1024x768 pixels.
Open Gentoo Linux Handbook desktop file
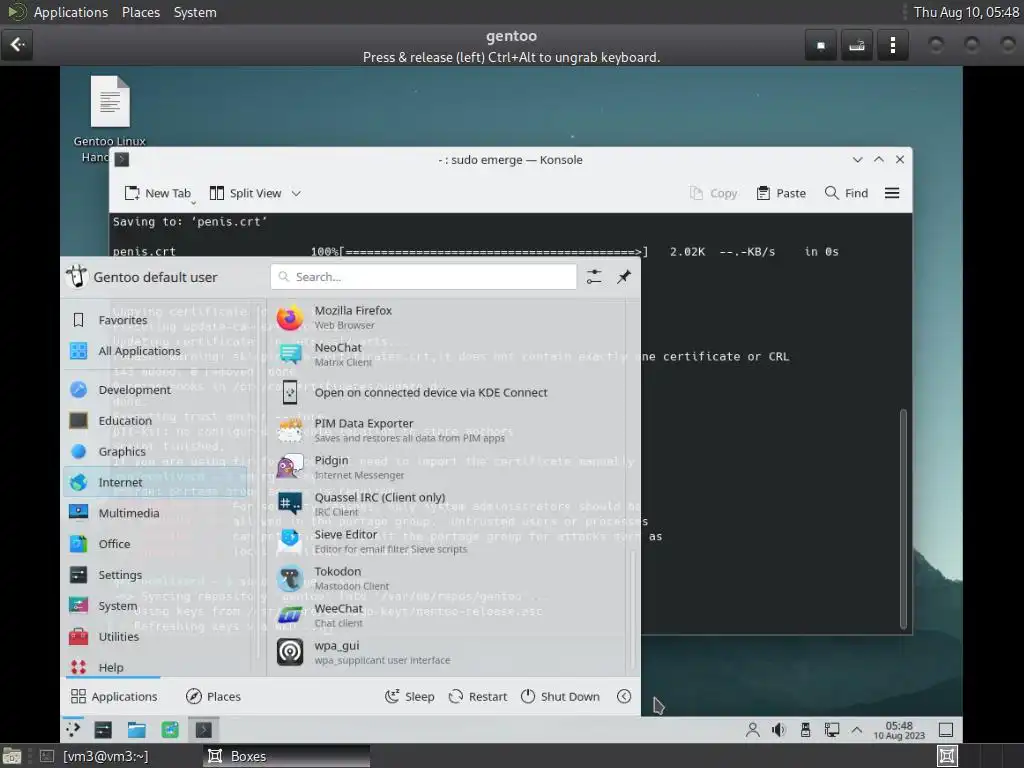[110, 118]
